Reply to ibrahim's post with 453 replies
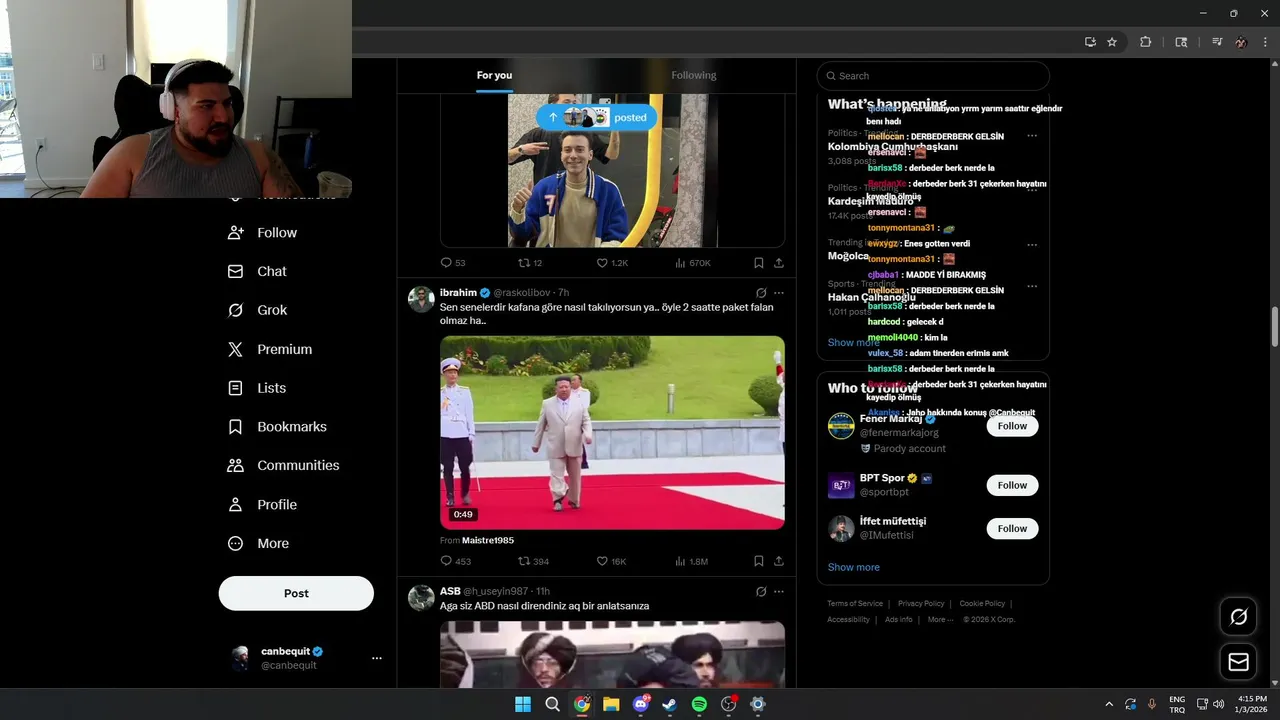This screenshot has width=1280, height=720. pos(455,562)
